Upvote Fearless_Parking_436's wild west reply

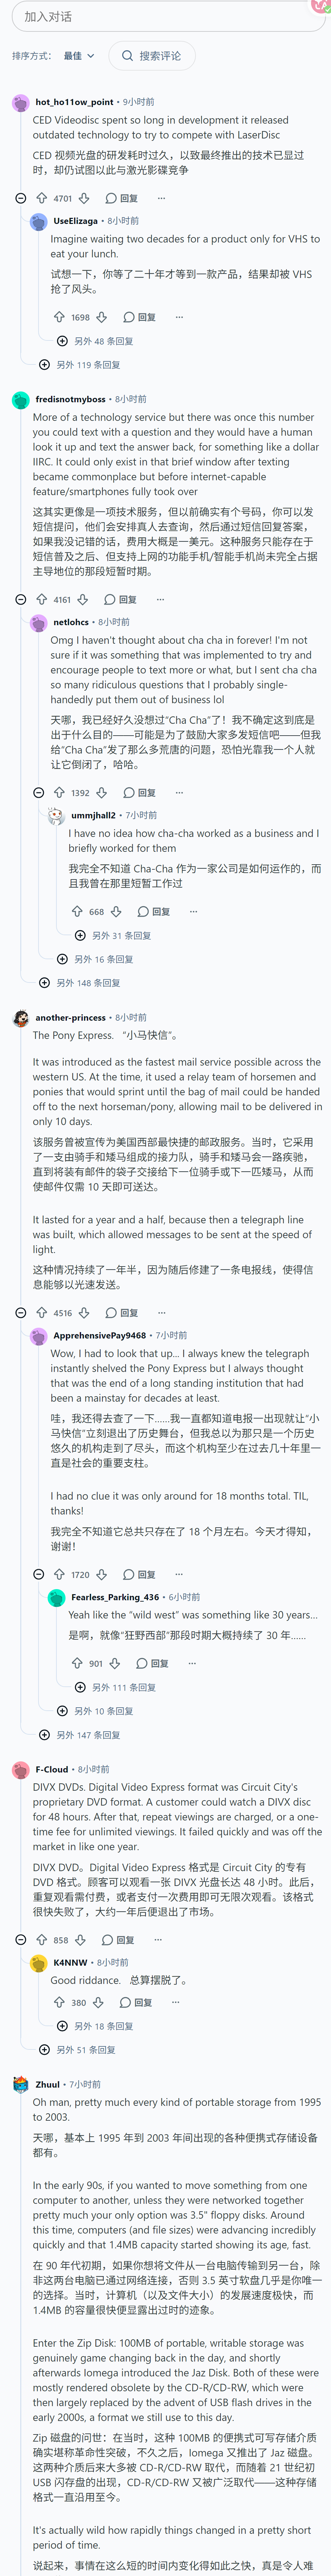click(77, 1663)
